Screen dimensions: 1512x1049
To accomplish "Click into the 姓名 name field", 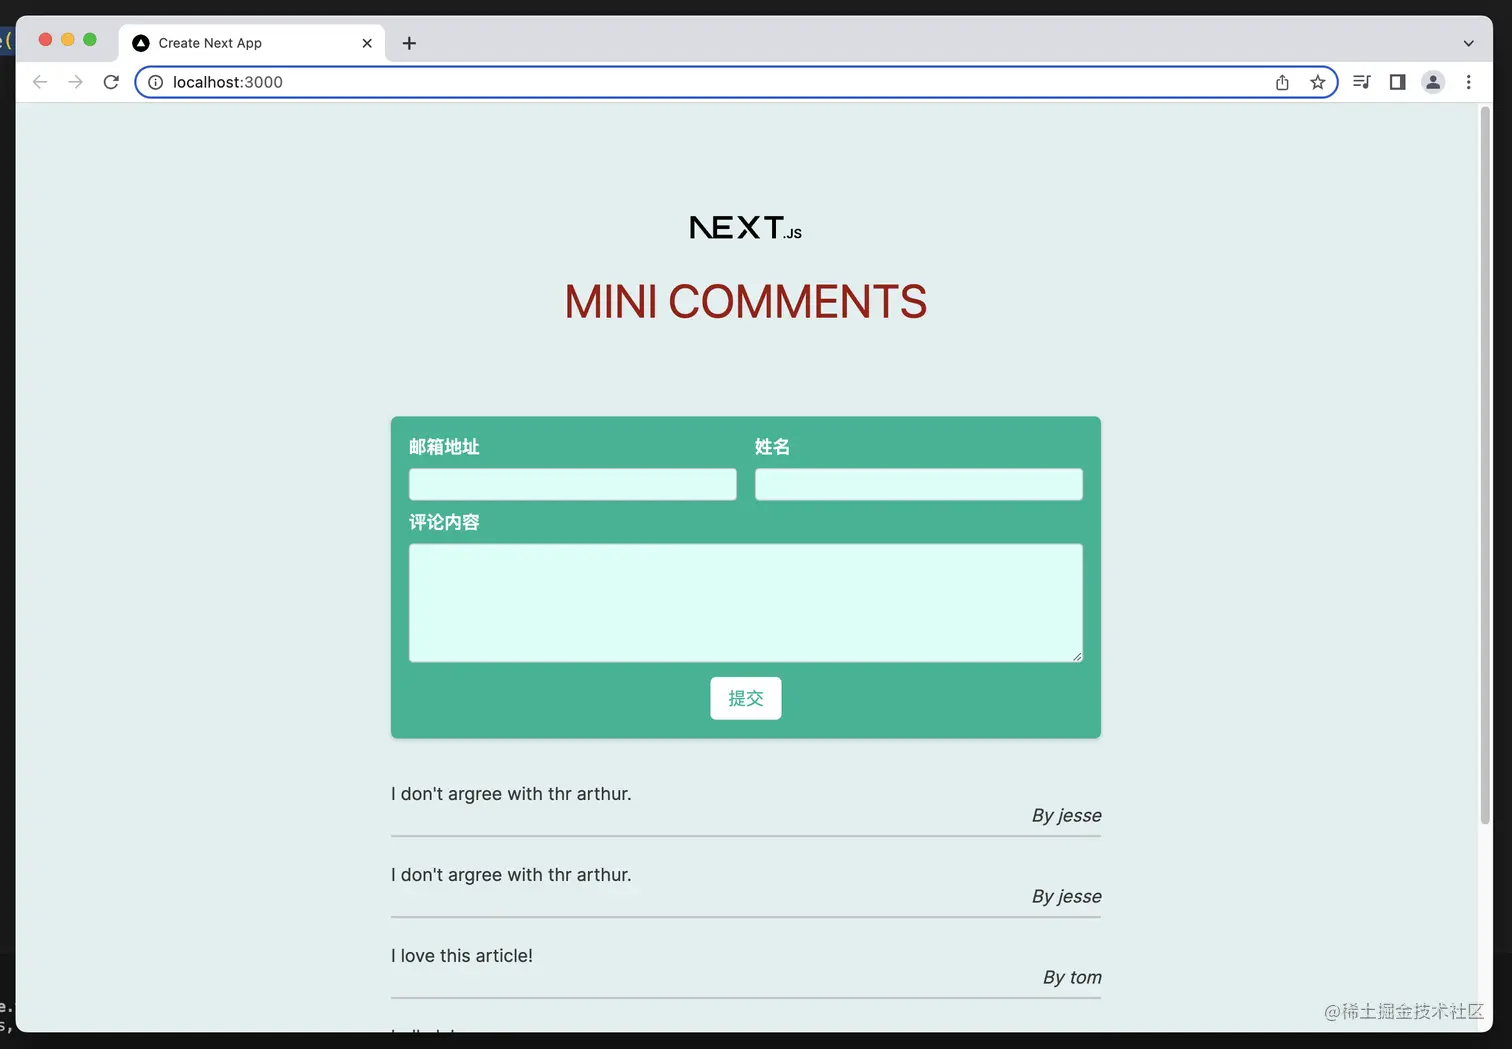I will tap(917, 484).
